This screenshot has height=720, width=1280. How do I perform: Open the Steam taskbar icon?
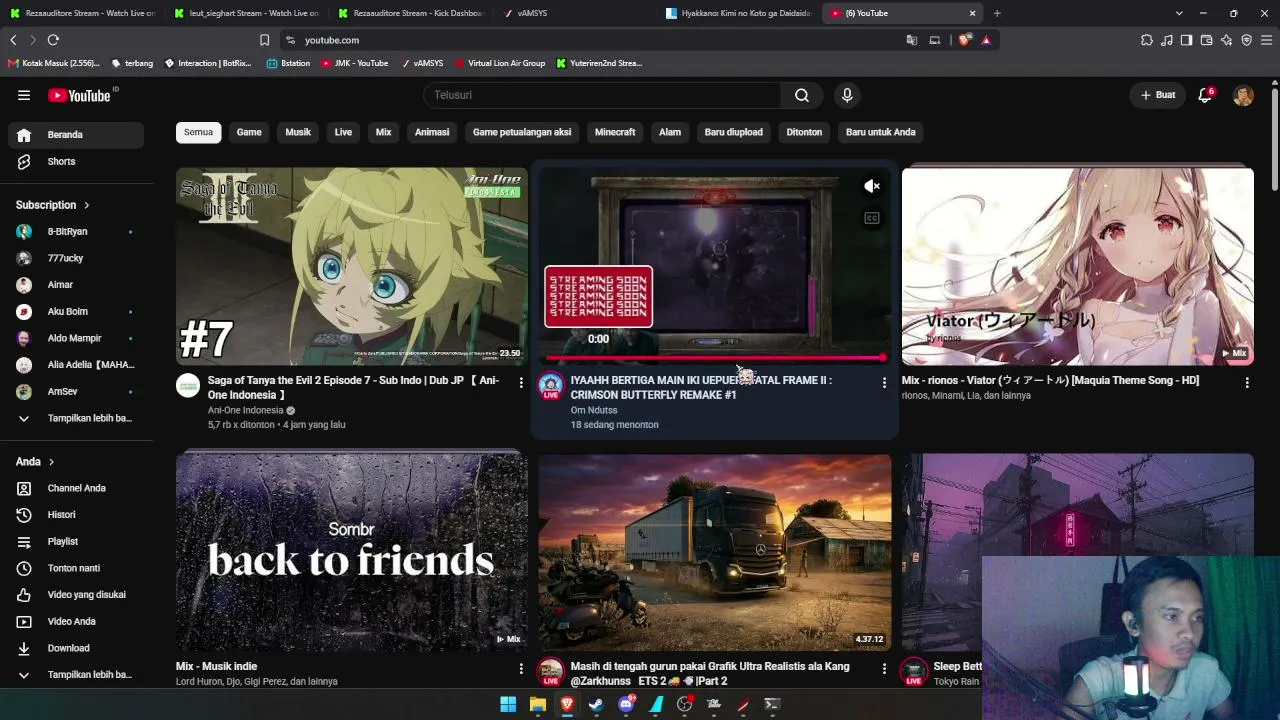(x=596, y=704)
